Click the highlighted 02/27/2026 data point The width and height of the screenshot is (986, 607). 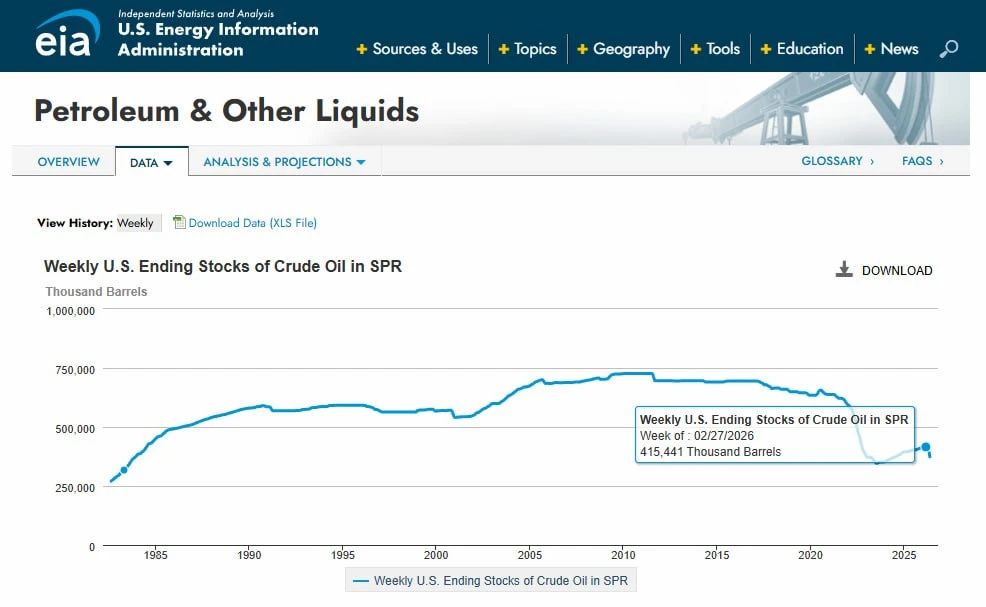coord(926,447)
